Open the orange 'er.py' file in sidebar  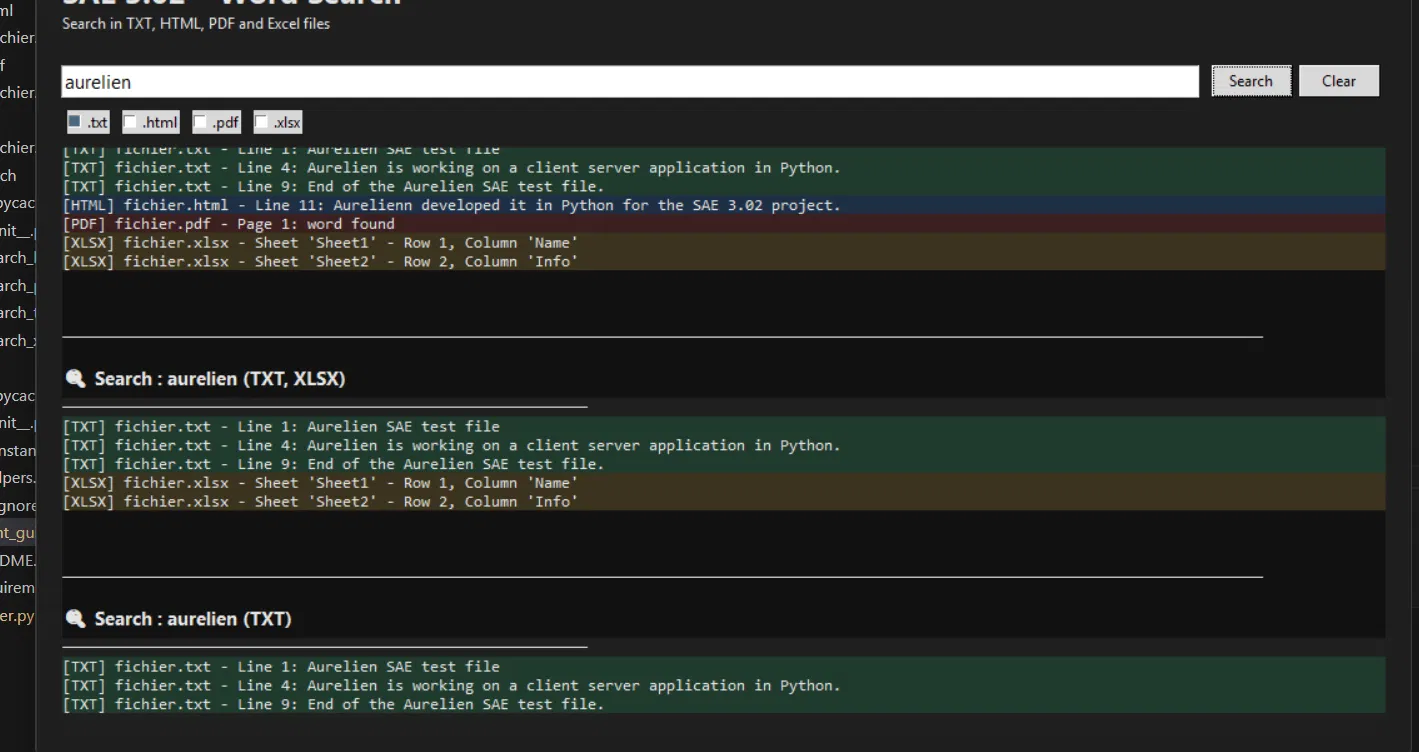(17, 616)
